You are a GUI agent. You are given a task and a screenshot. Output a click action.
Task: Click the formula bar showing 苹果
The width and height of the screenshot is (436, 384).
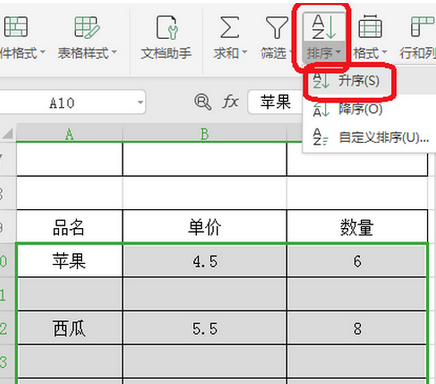[x=275, y=102]
